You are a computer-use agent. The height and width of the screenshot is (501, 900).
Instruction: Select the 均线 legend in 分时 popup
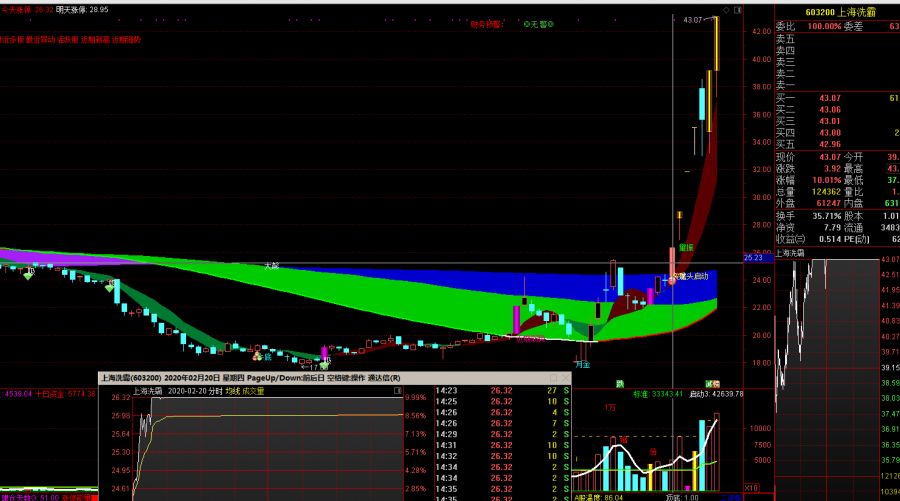click(232, 391)
